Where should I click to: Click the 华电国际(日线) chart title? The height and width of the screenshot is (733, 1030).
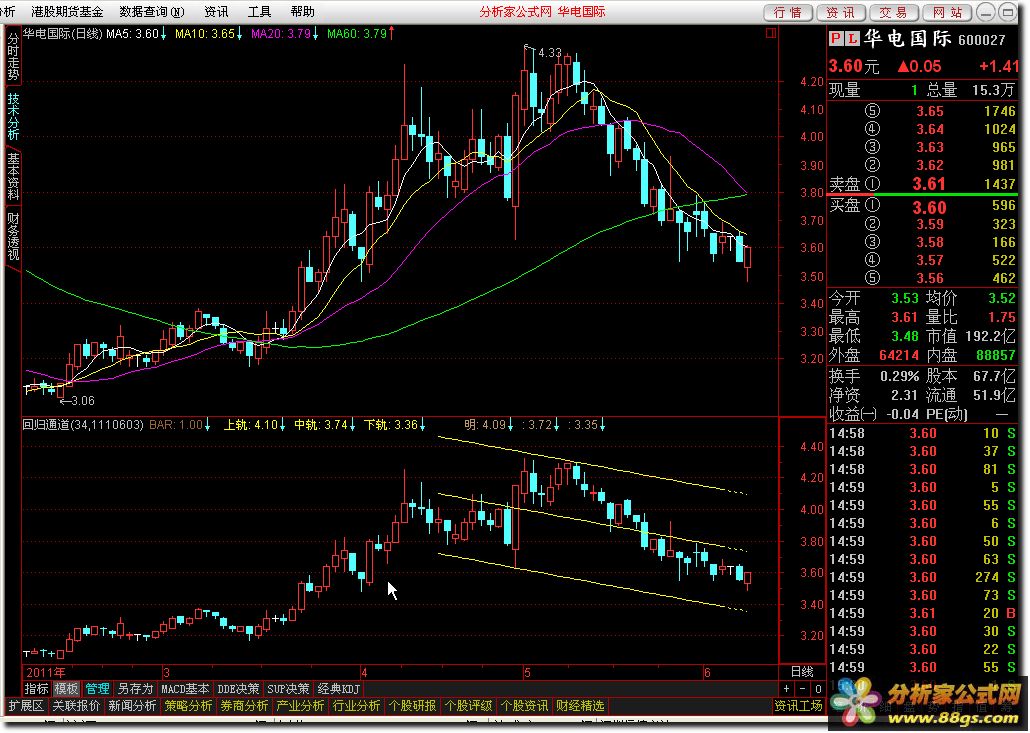click(63, 33)
